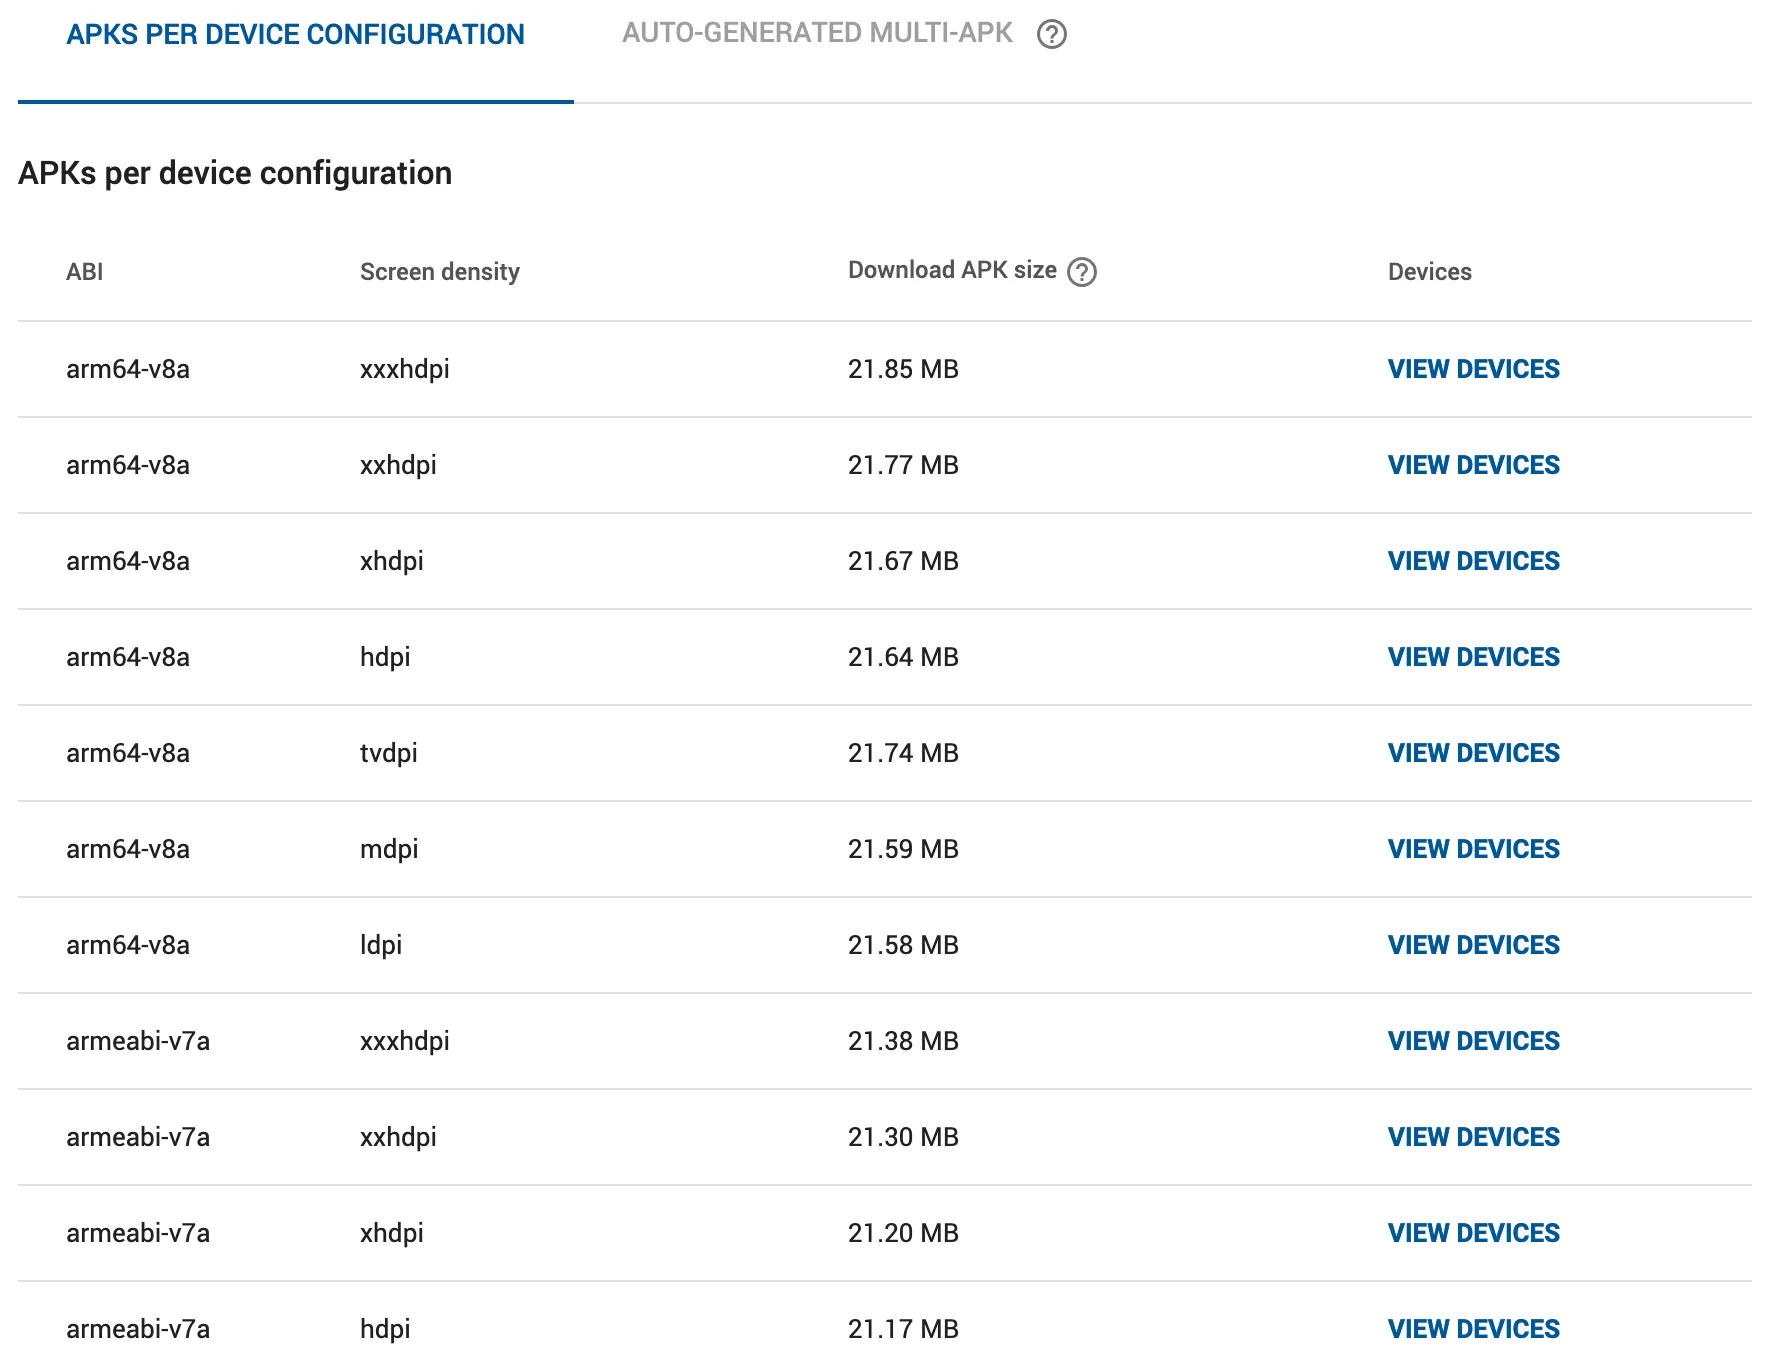1772x1358 pixels.
Task: Select the APKS PER DEVICE CONFIGURATION tab
Action: [295, 33]
